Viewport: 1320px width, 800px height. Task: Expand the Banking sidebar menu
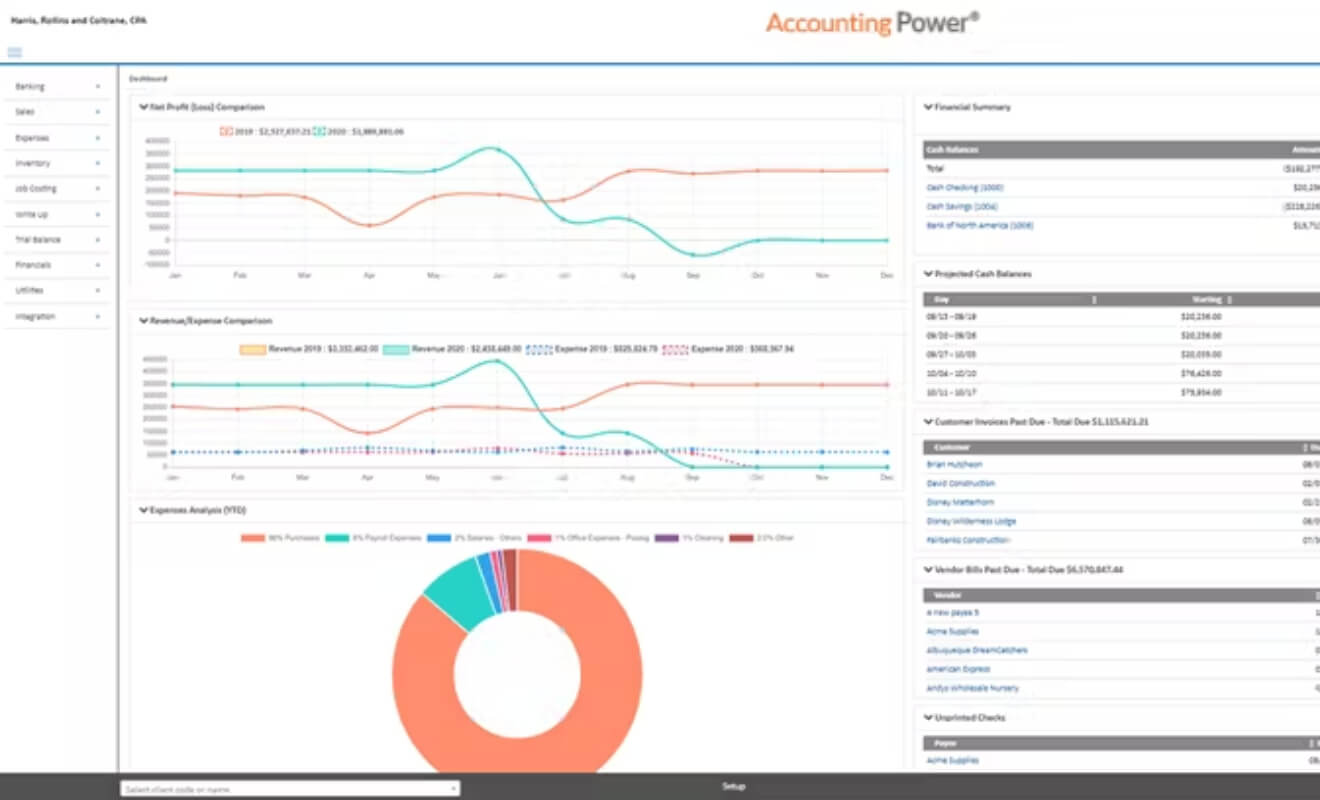[x=58, y=87]
